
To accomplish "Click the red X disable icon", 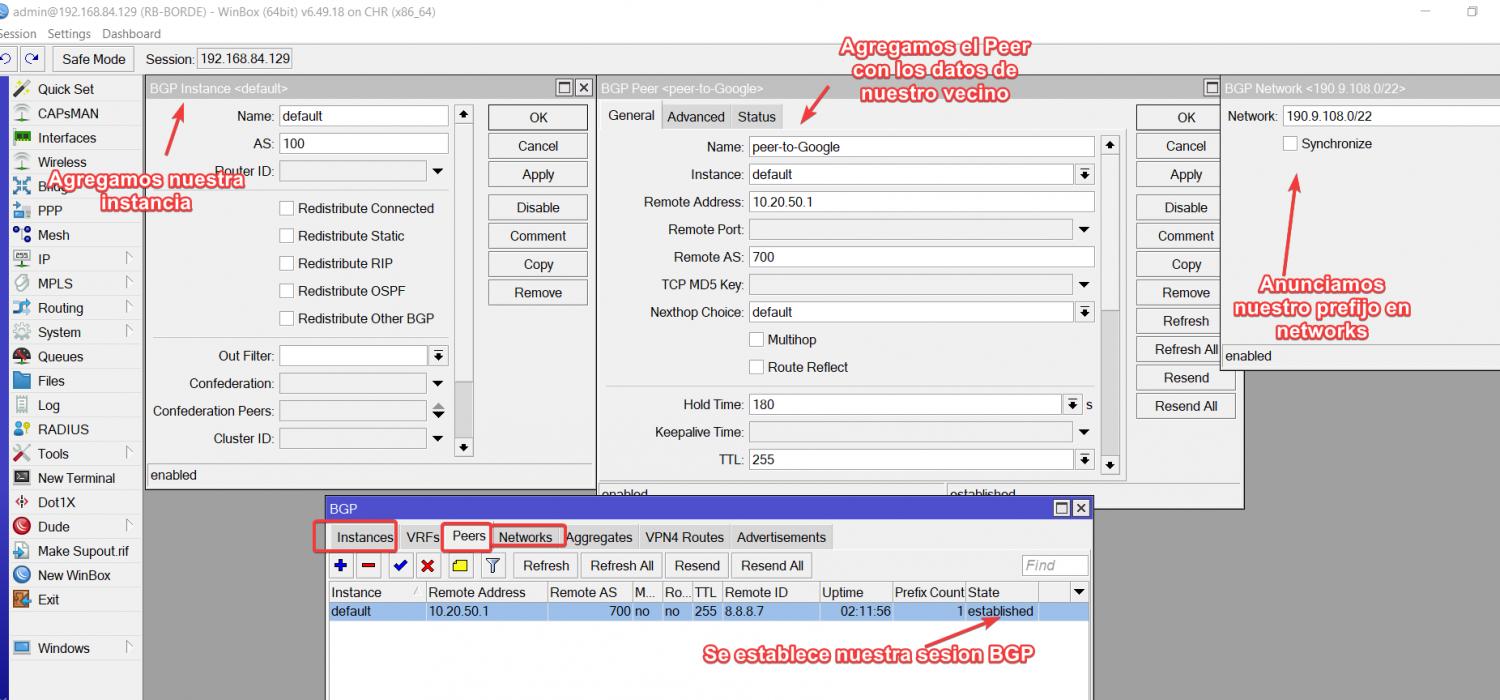I will click(428, 566).
